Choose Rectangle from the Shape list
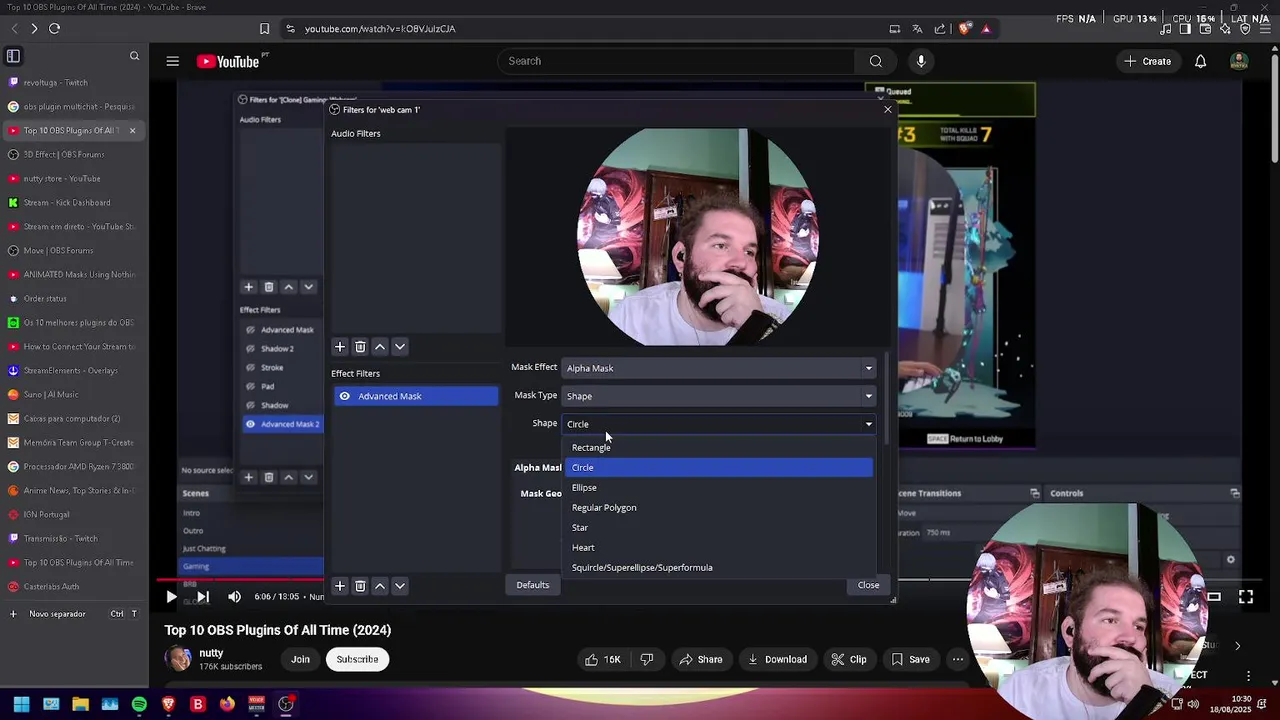The width and height of the screenshot is (1280, 720). click(x=719, y=447)
